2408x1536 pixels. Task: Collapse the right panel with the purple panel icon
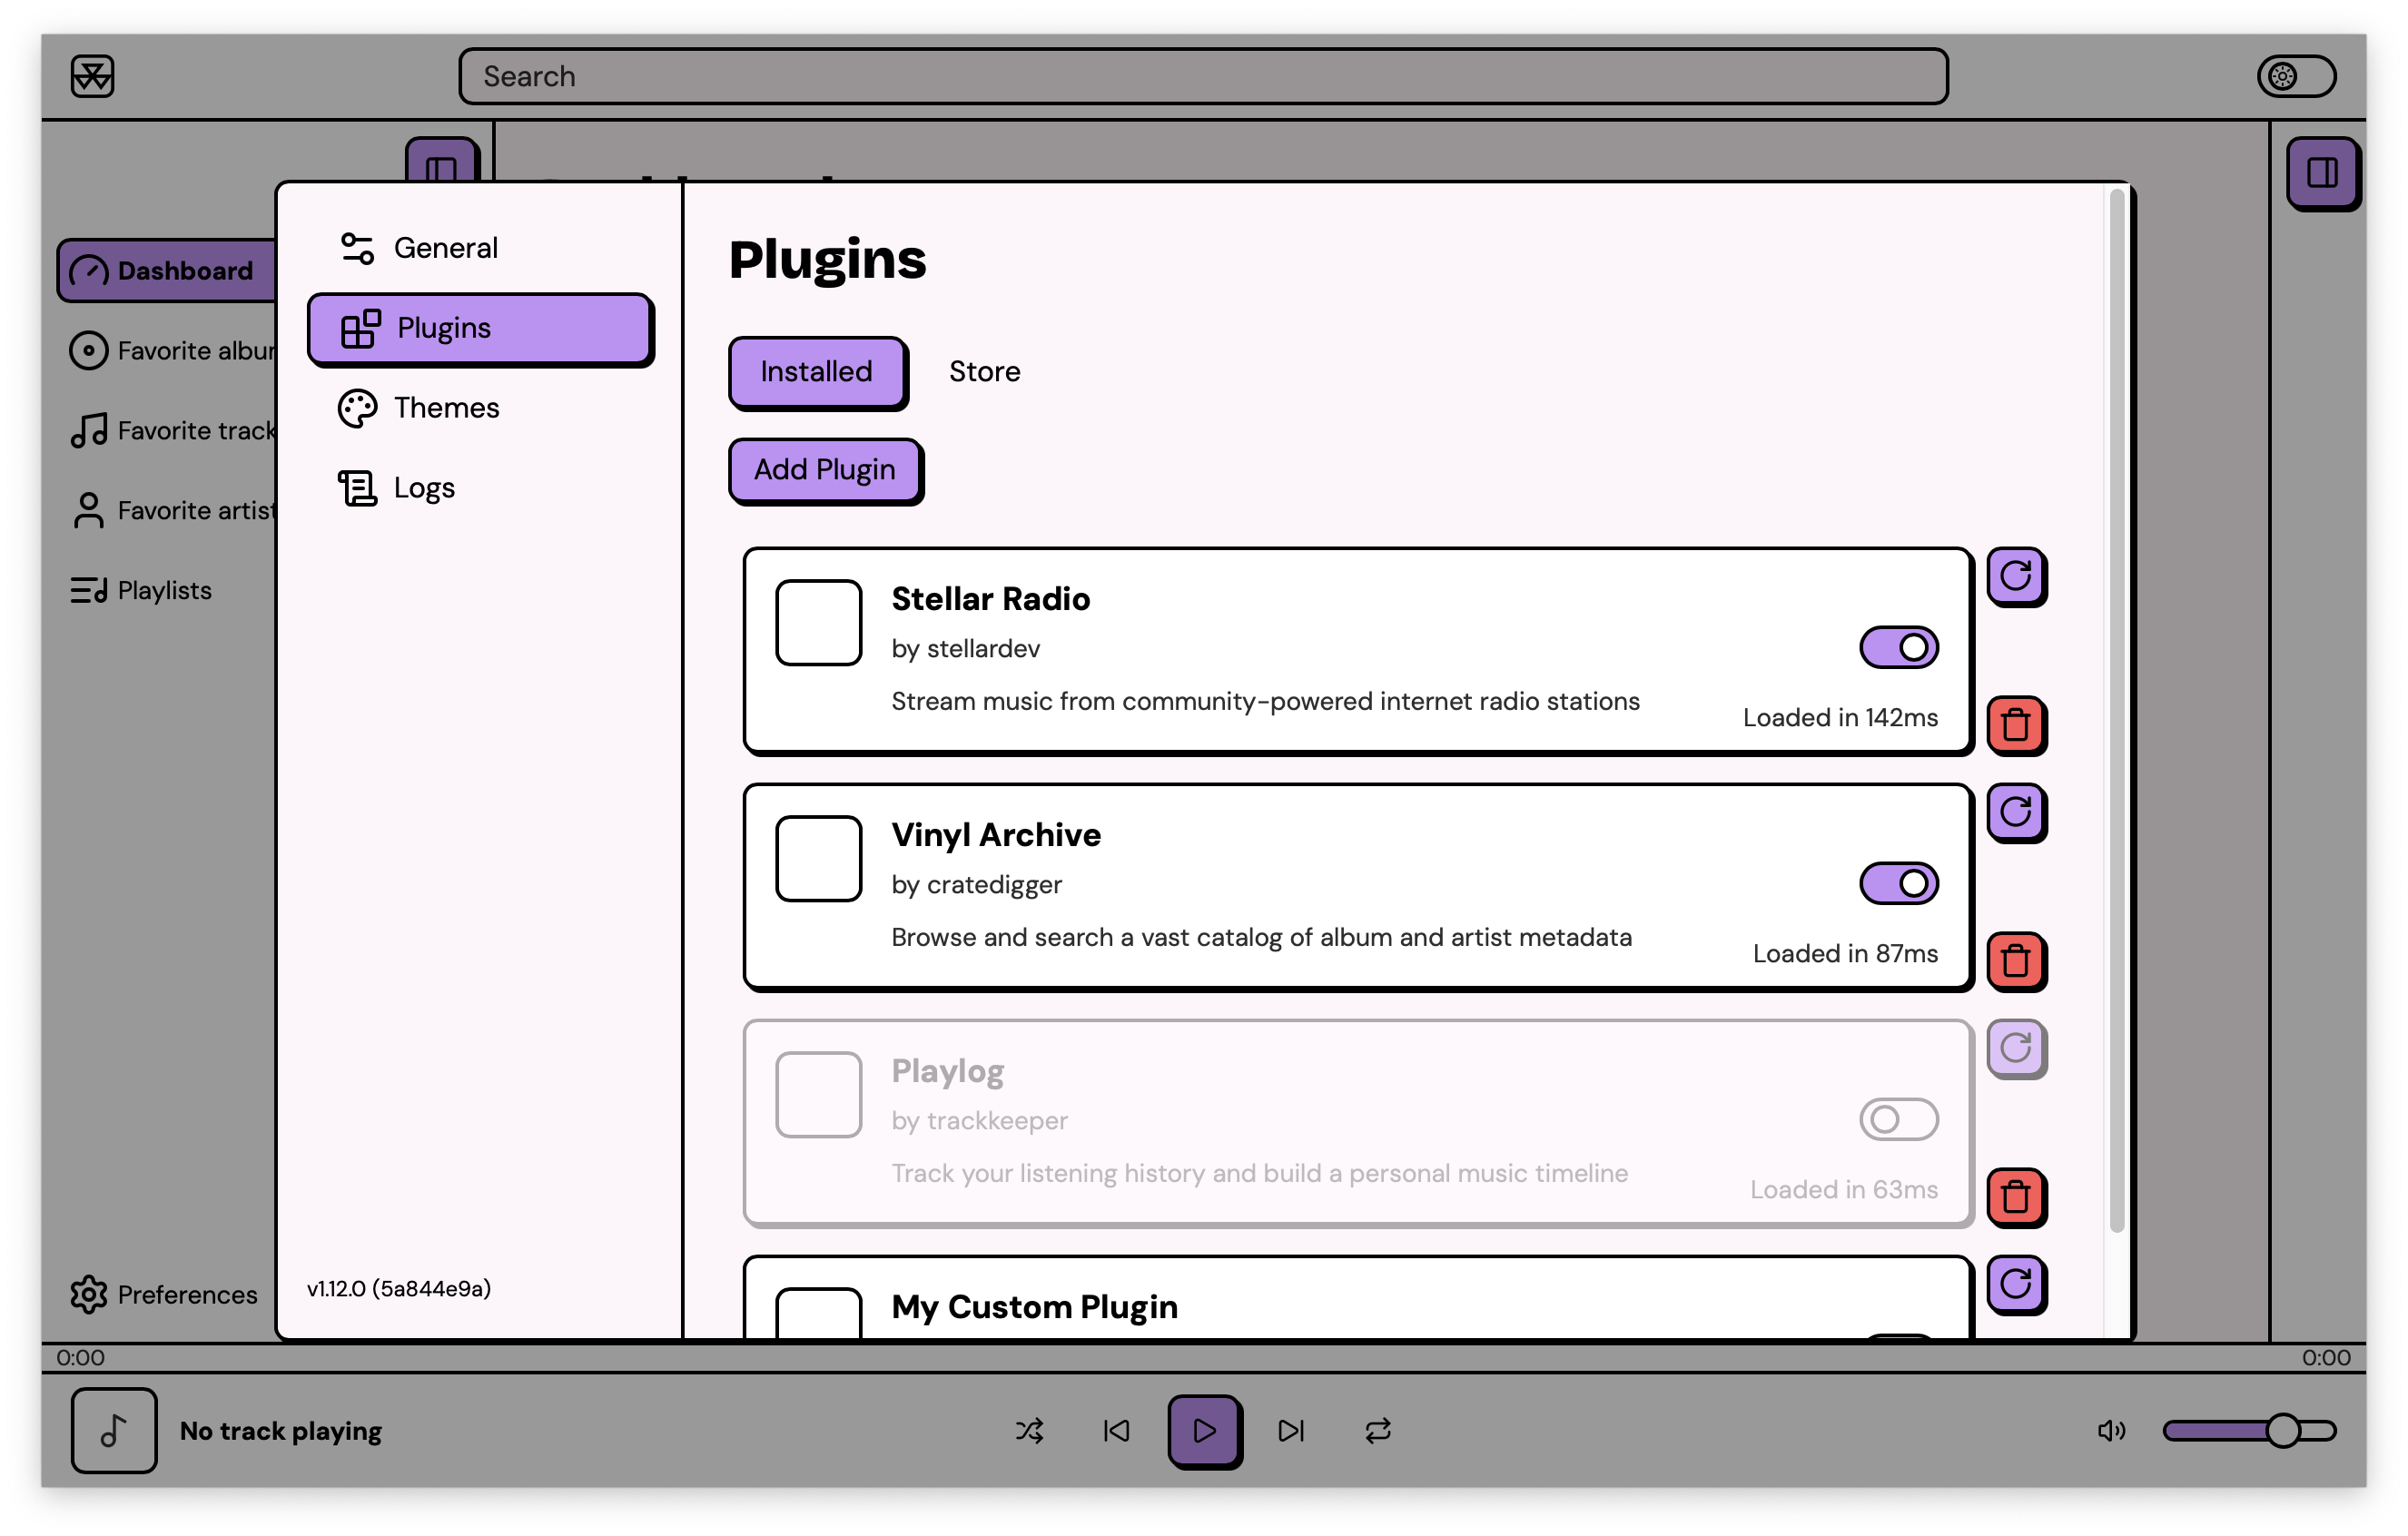[2323, 172]
